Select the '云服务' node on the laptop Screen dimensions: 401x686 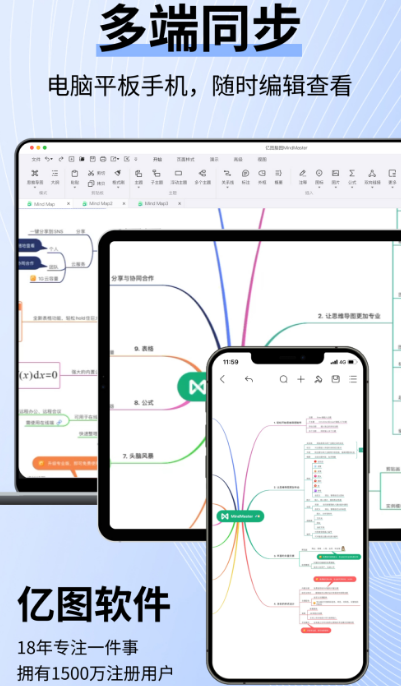pos(79,264)
